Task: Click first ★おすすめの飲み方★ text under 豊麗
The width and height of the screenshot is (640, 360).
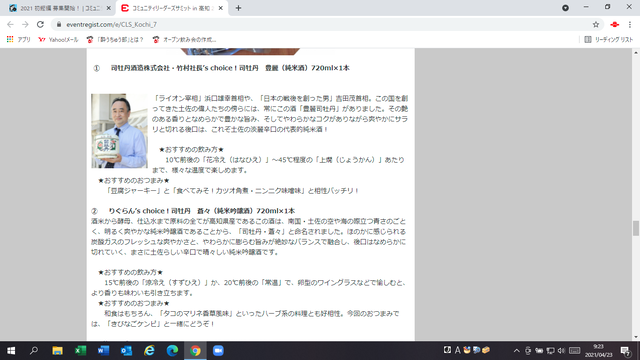Action: click(x=191, y=149)
